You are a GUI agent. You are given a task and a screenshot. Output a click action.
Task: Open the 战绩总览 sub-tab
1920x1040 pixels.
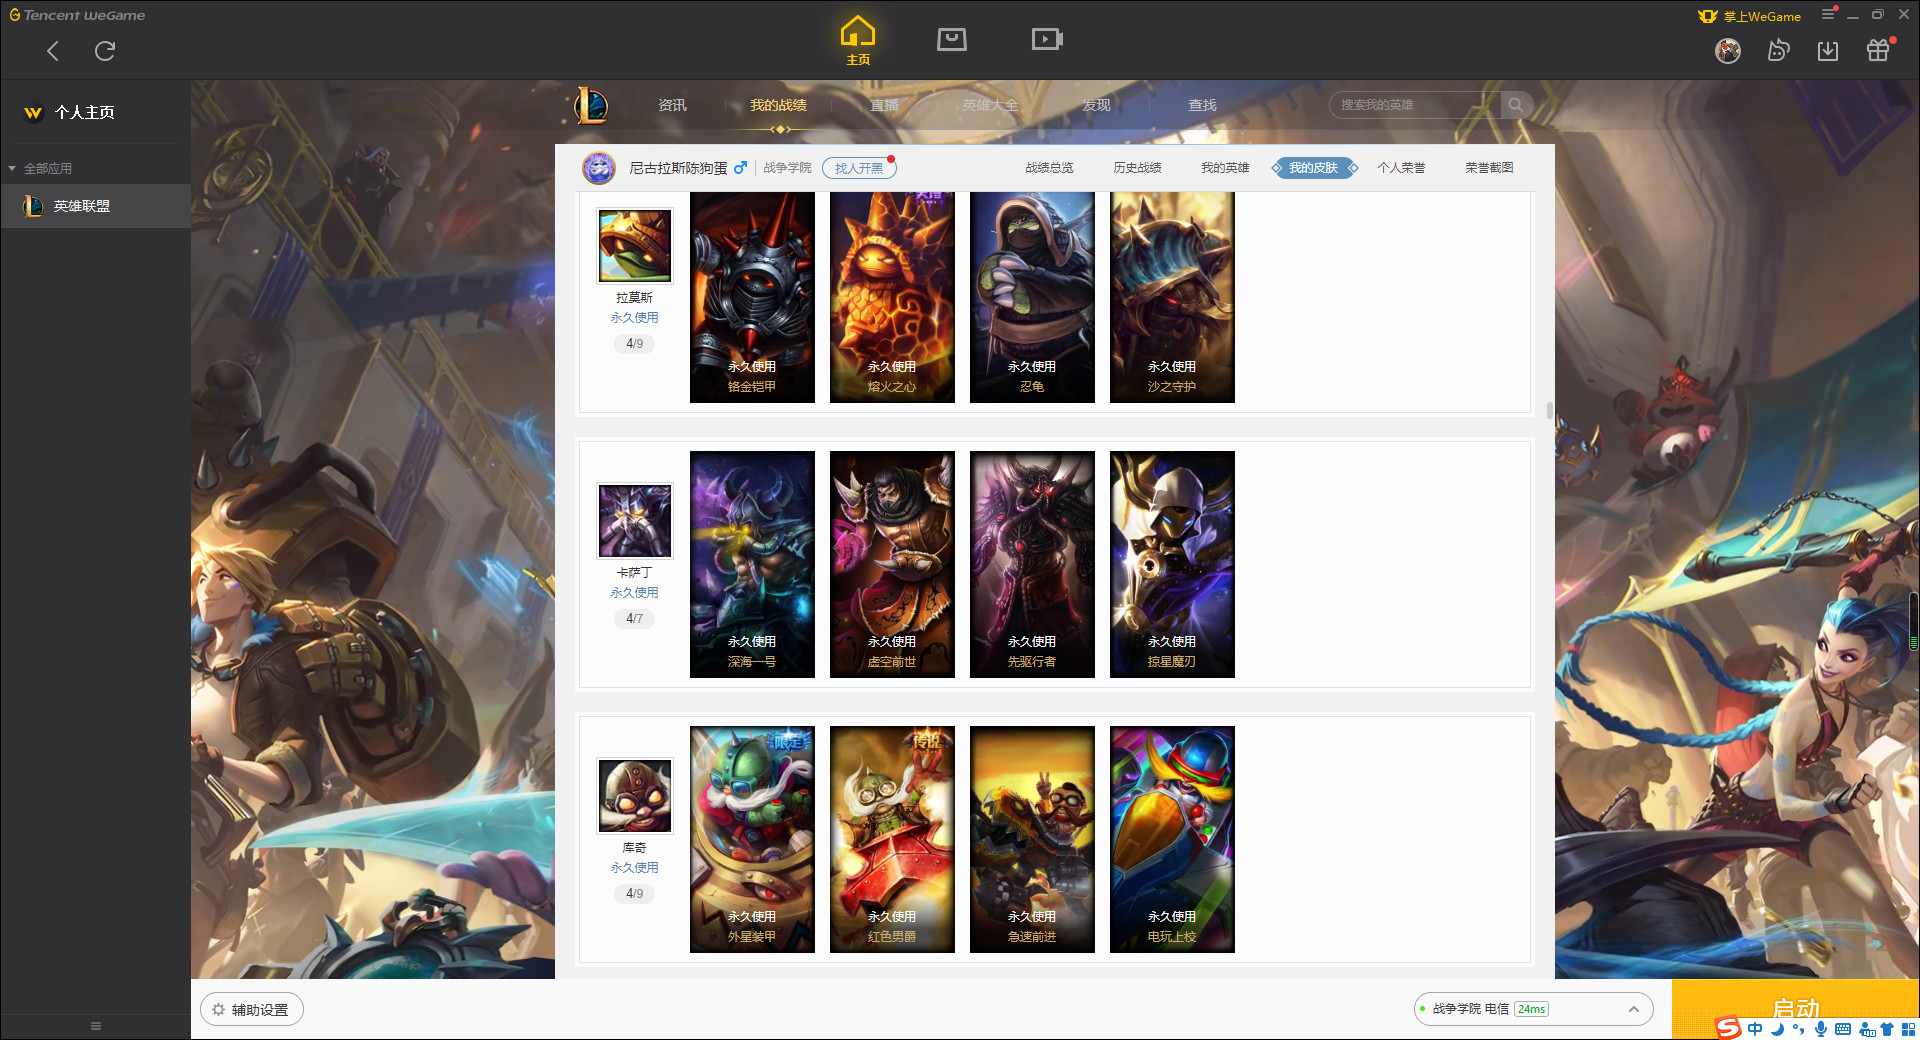pyautogui.click(x=1049, y=168)
